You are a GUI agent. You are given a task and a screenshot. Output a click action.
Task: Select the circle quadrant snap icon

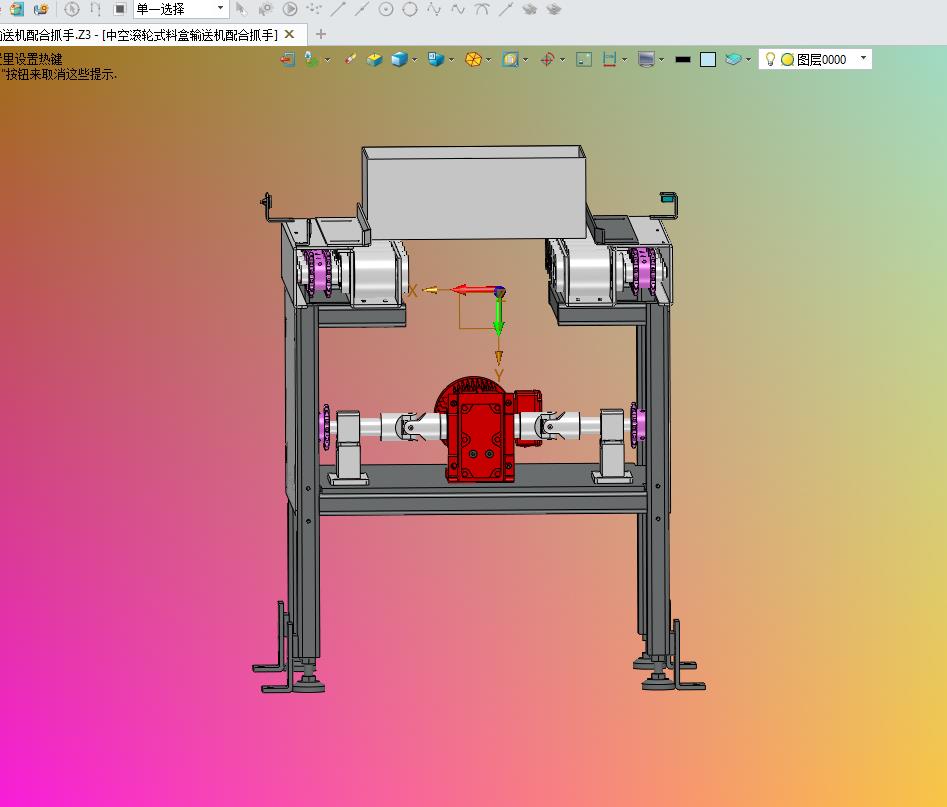click(x=410, y=9)
